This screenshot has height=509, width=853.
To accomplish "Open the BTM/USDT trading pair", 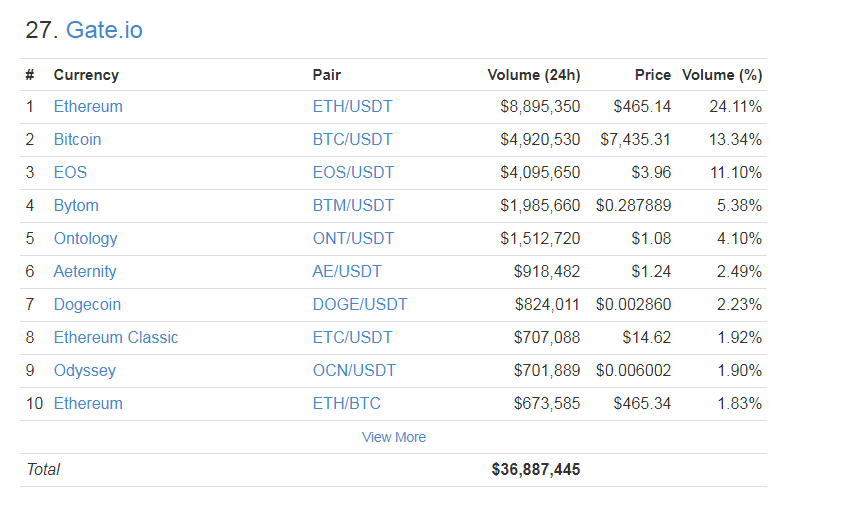I will click(353, 205).
